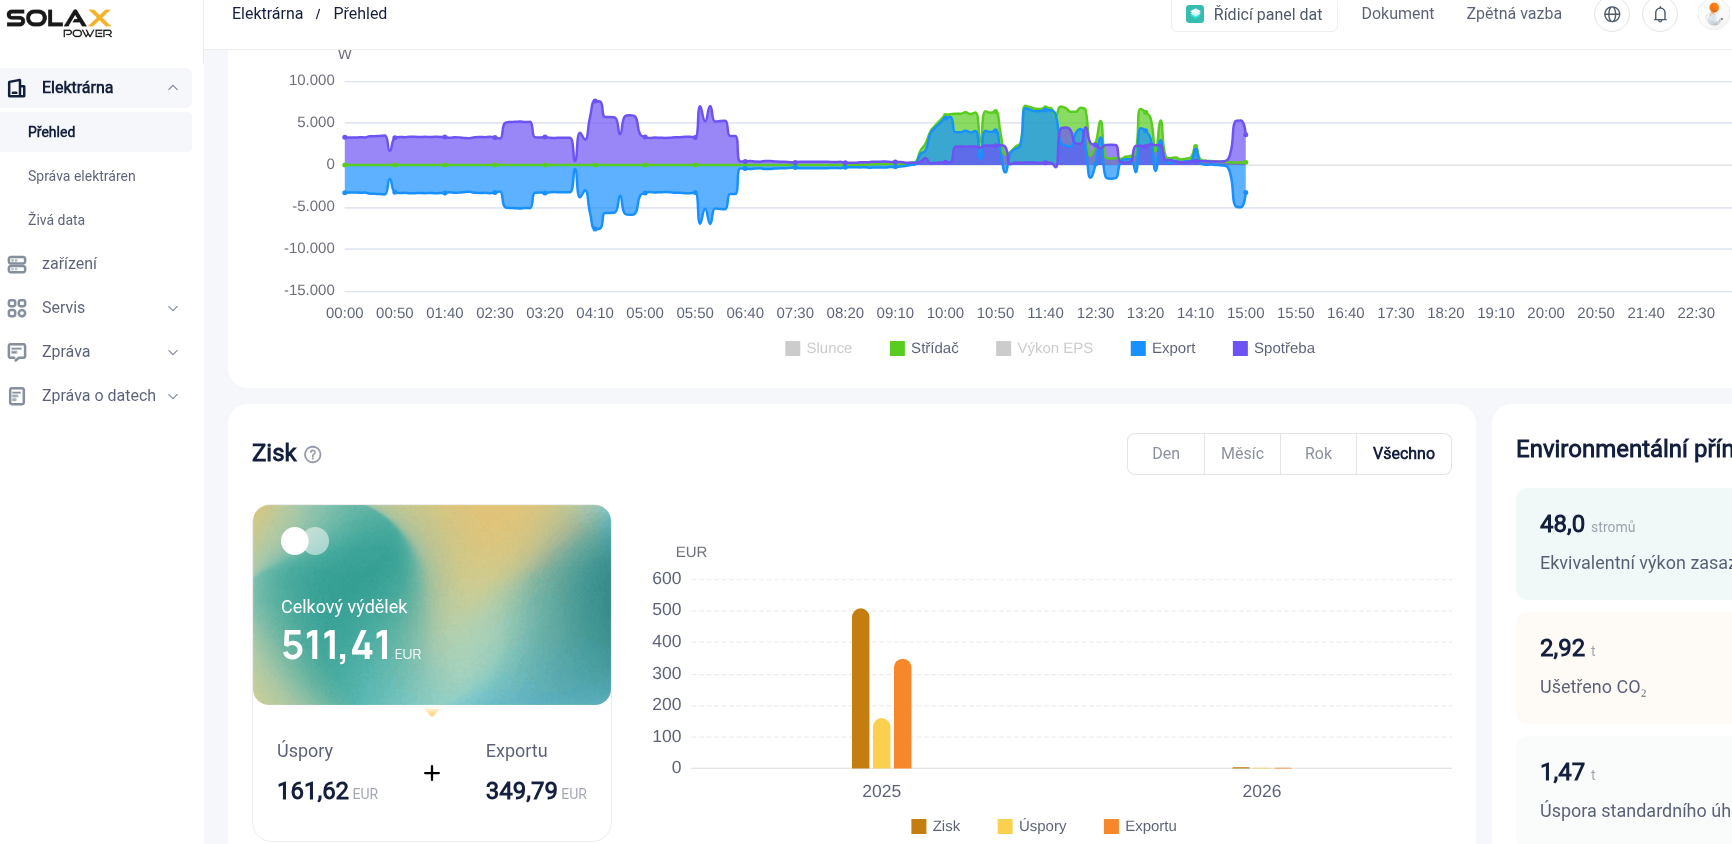Hide the Export series in chart legend
The height and width of the screenshot is (844, 1732).
[x=1162, y=348]
